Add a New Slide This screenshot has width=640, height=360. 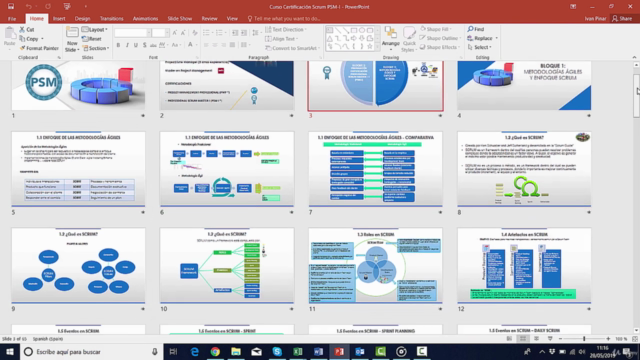[x=72, y=40]
